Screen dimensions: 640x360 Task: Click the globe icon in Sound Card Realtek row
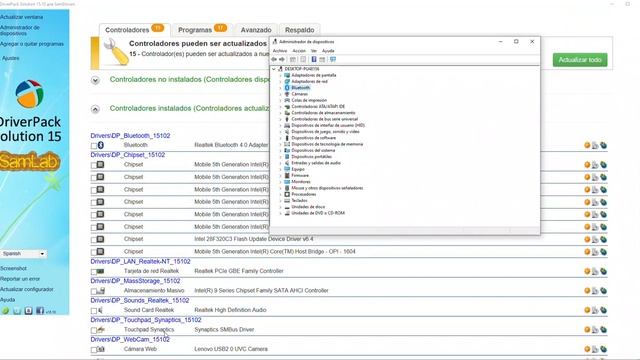[x=603, y=310]
